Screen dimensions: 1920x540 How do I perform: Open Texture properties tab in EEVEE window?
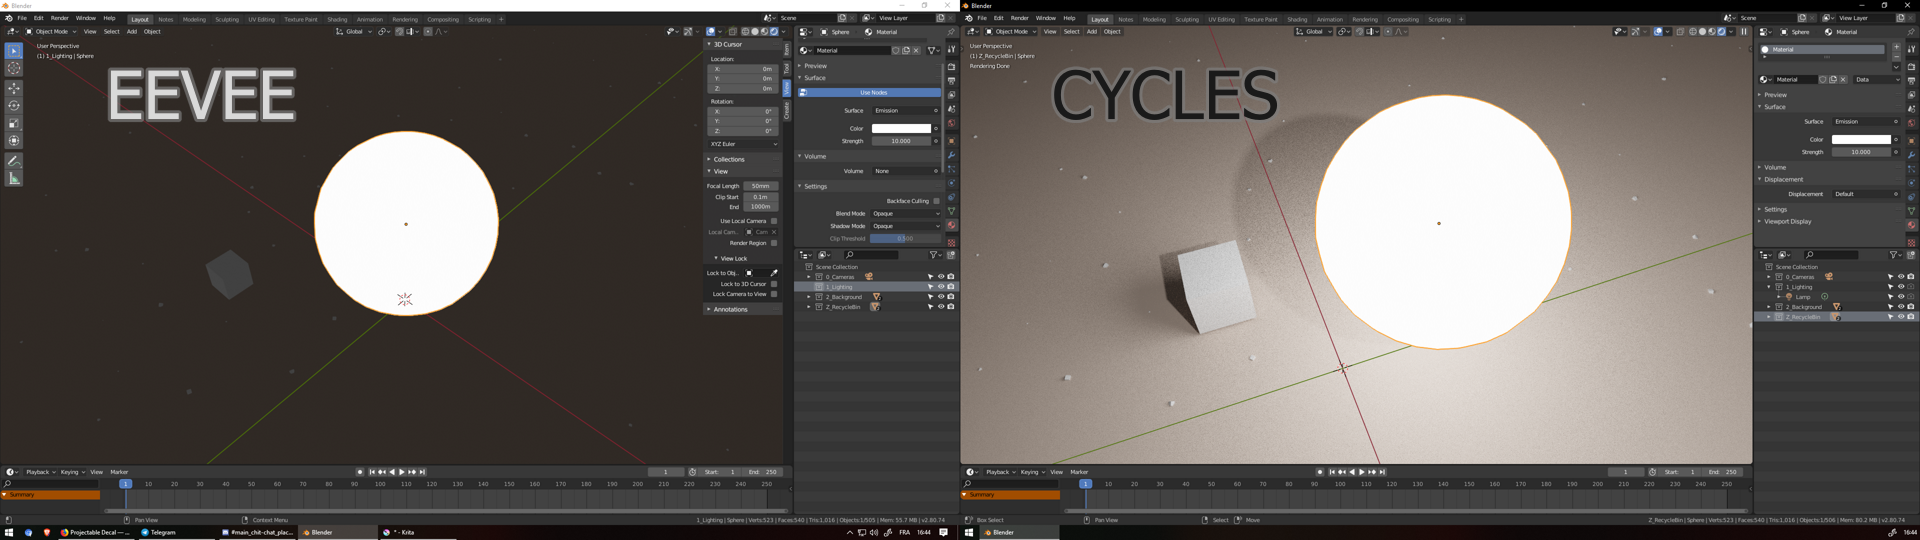(951, 241)
